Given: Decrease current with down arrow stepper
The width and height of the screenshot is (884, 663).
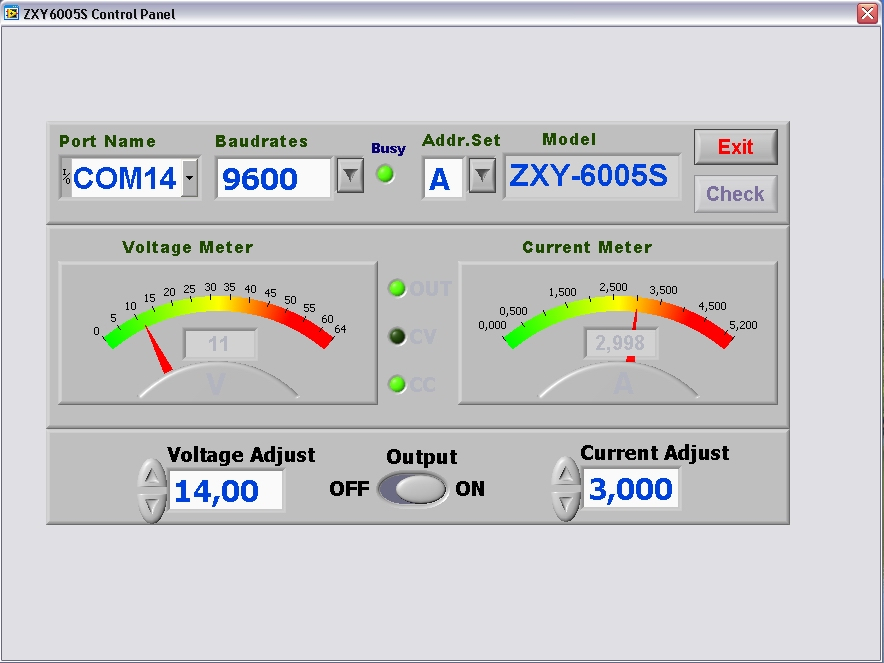Looking at the screenshot, I should [x=565, y=505].
